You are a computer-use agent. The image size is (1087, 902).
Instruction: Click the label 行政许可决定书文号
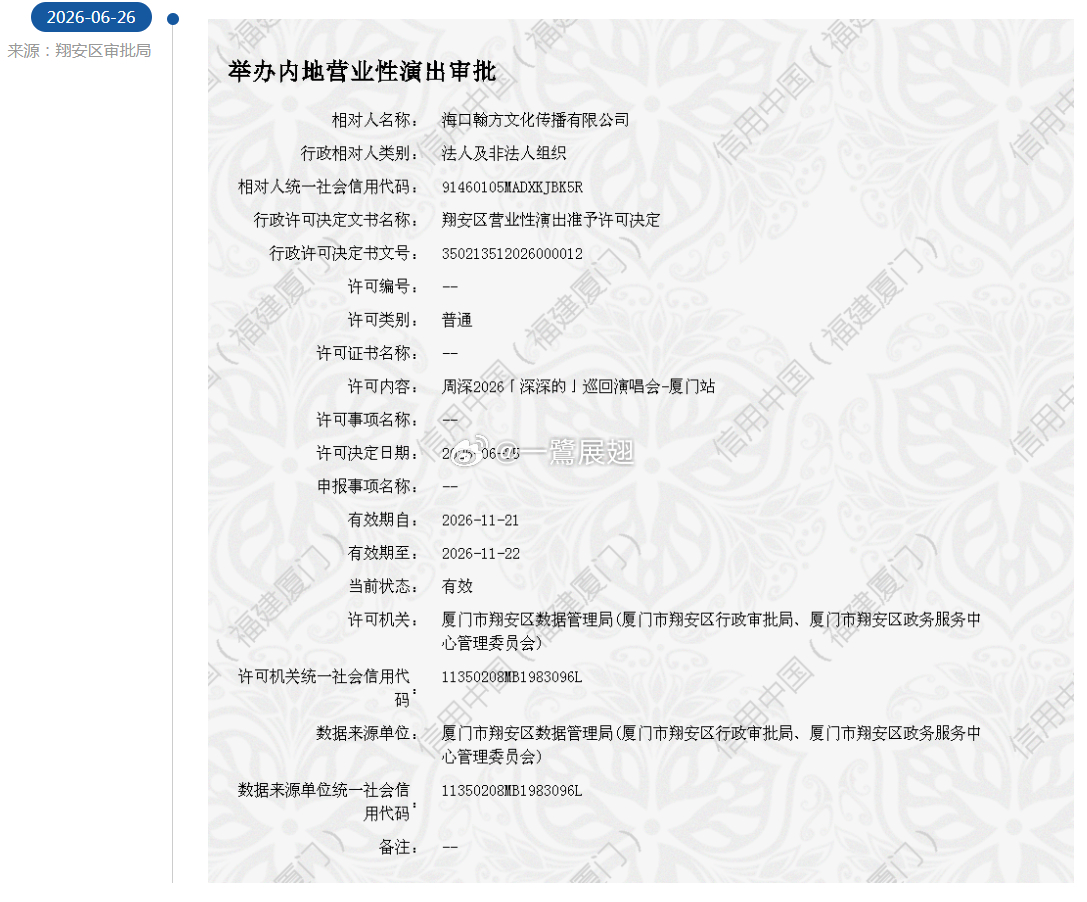click(343, 253)
